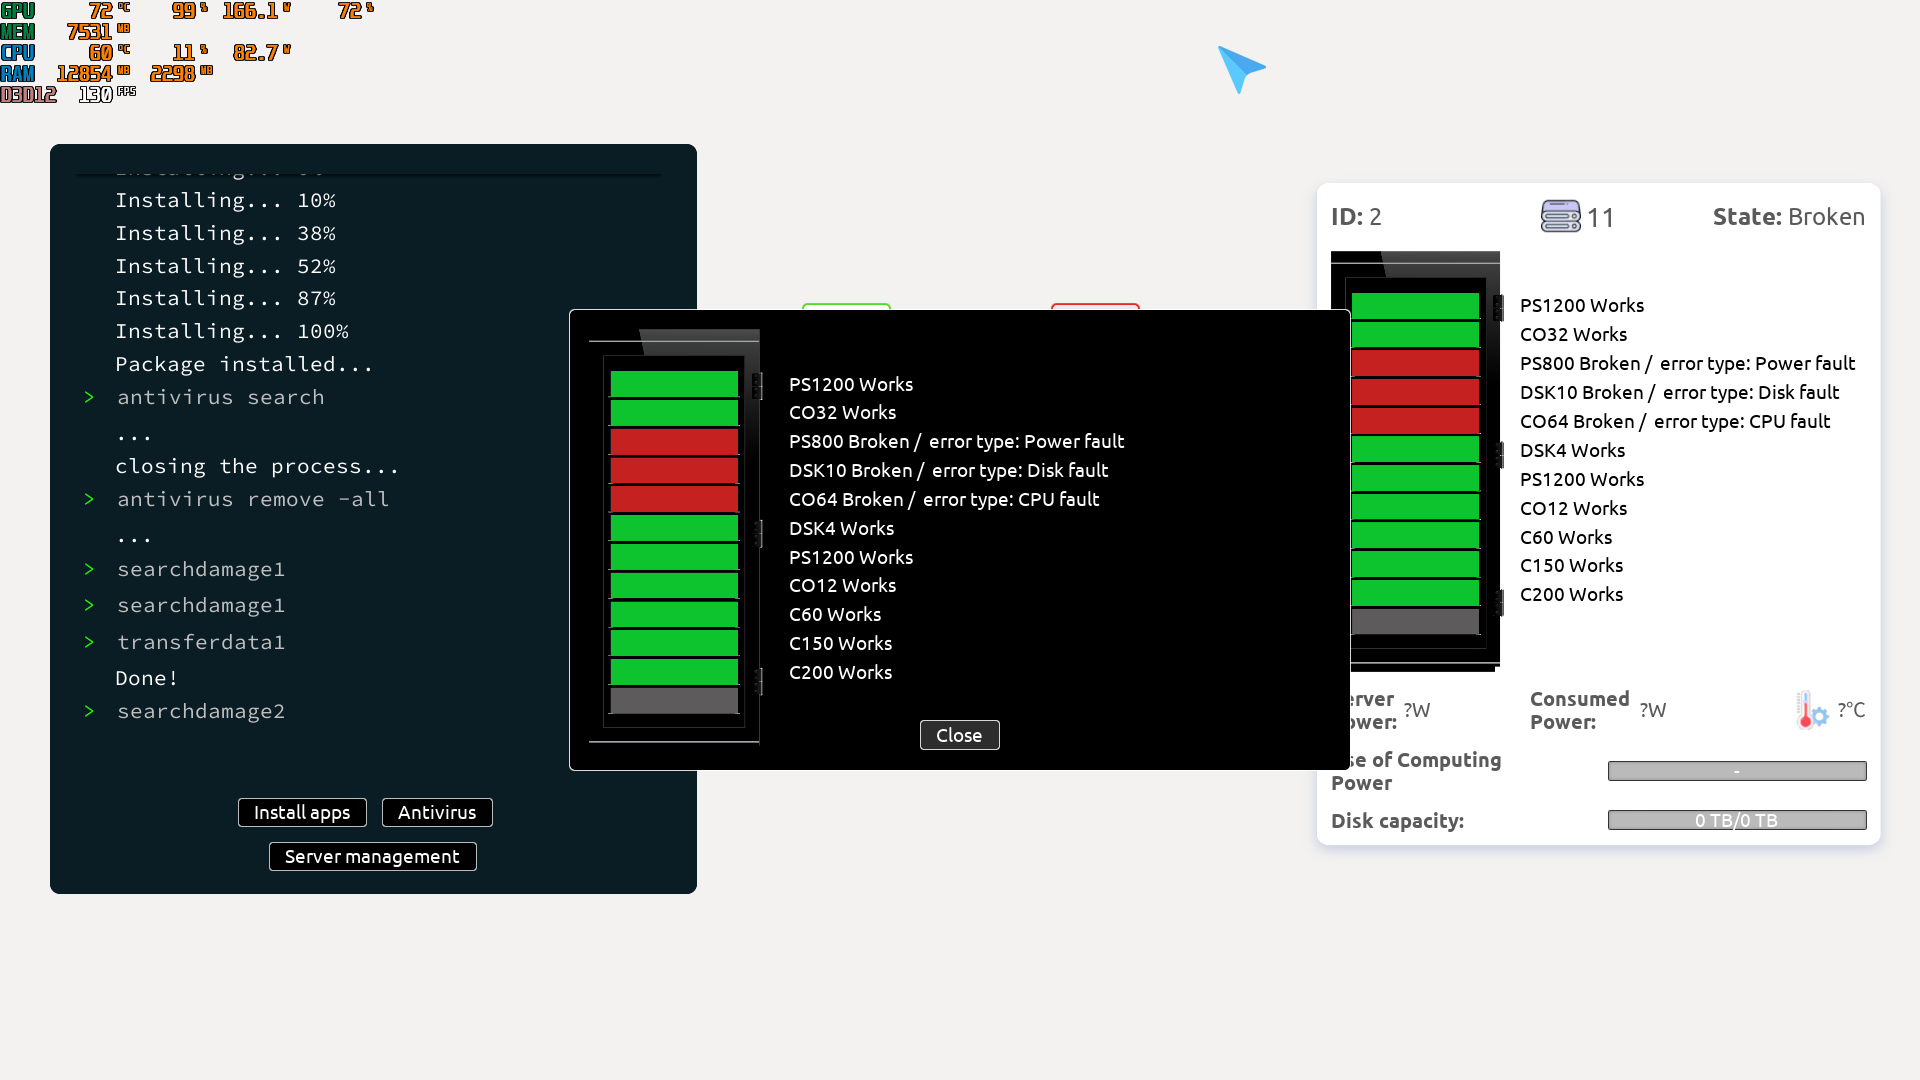Click PS800 Broken entry in the dialog list
This screenshot has height=1080, width=1920.
tap(956, 441)
